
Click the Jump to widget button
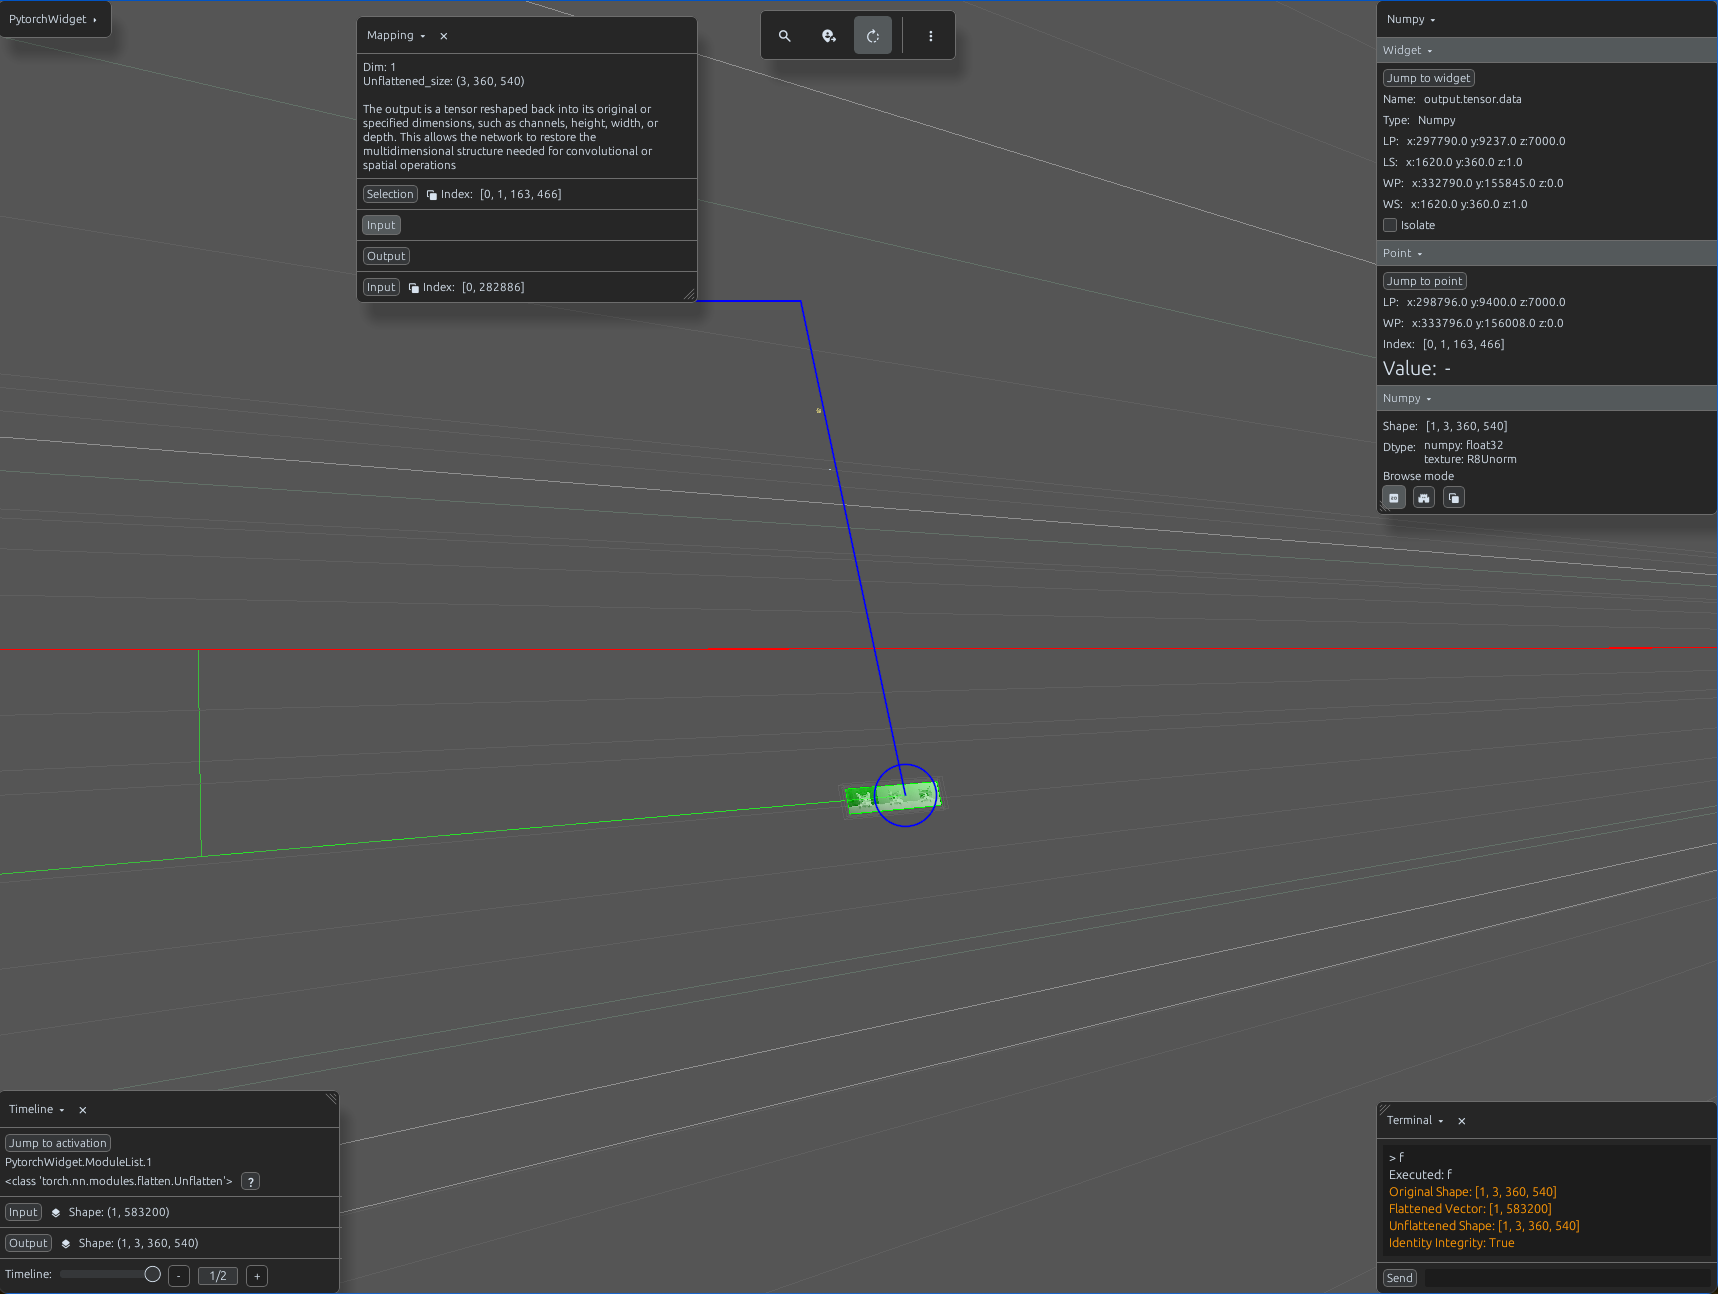click(x=1429, y=78)
